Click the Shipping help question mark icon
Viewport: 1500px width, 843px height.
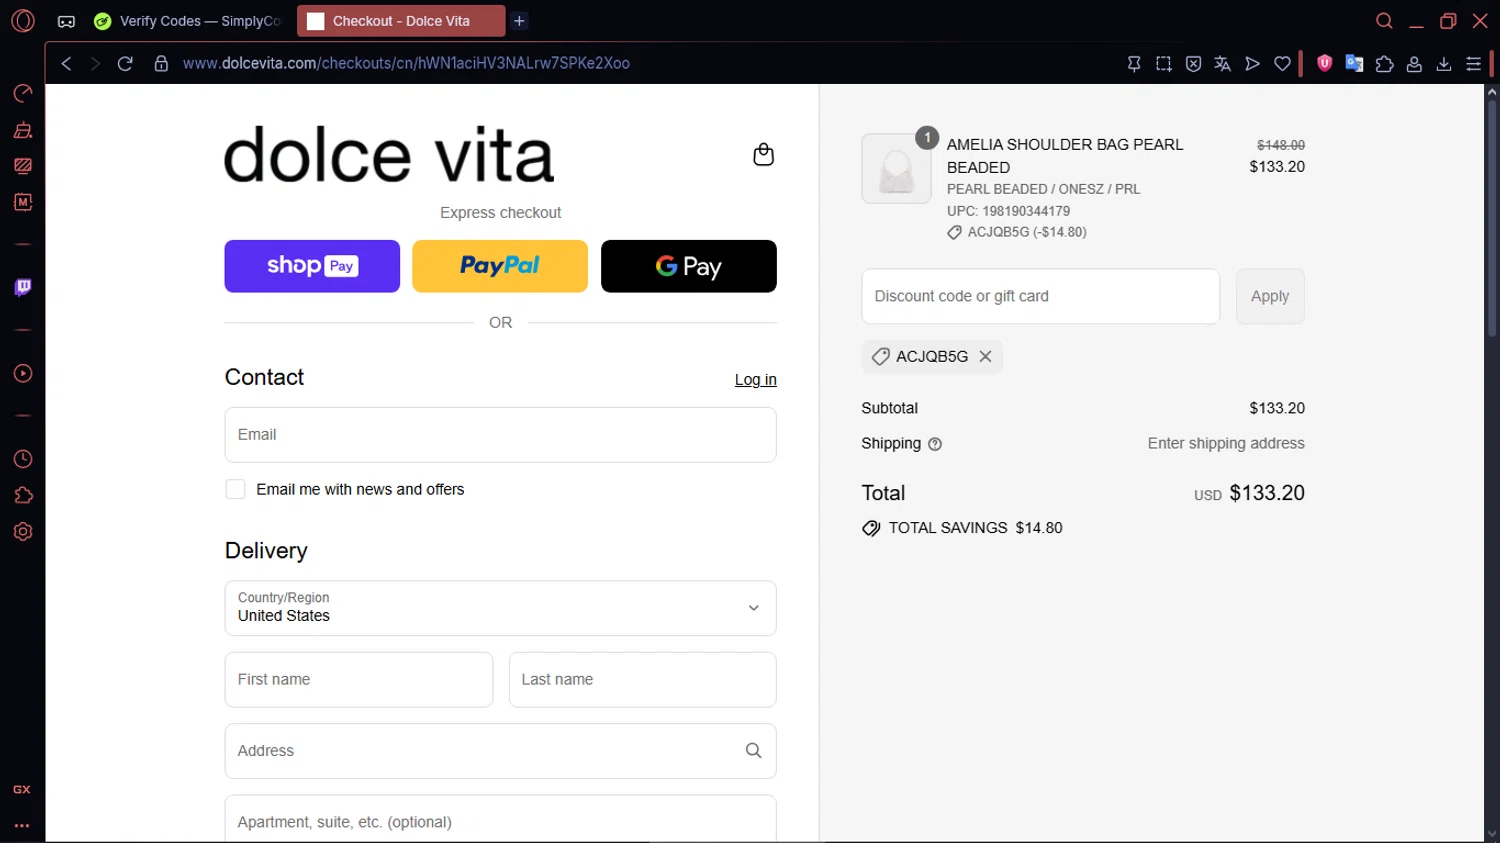tap(935, 444)
